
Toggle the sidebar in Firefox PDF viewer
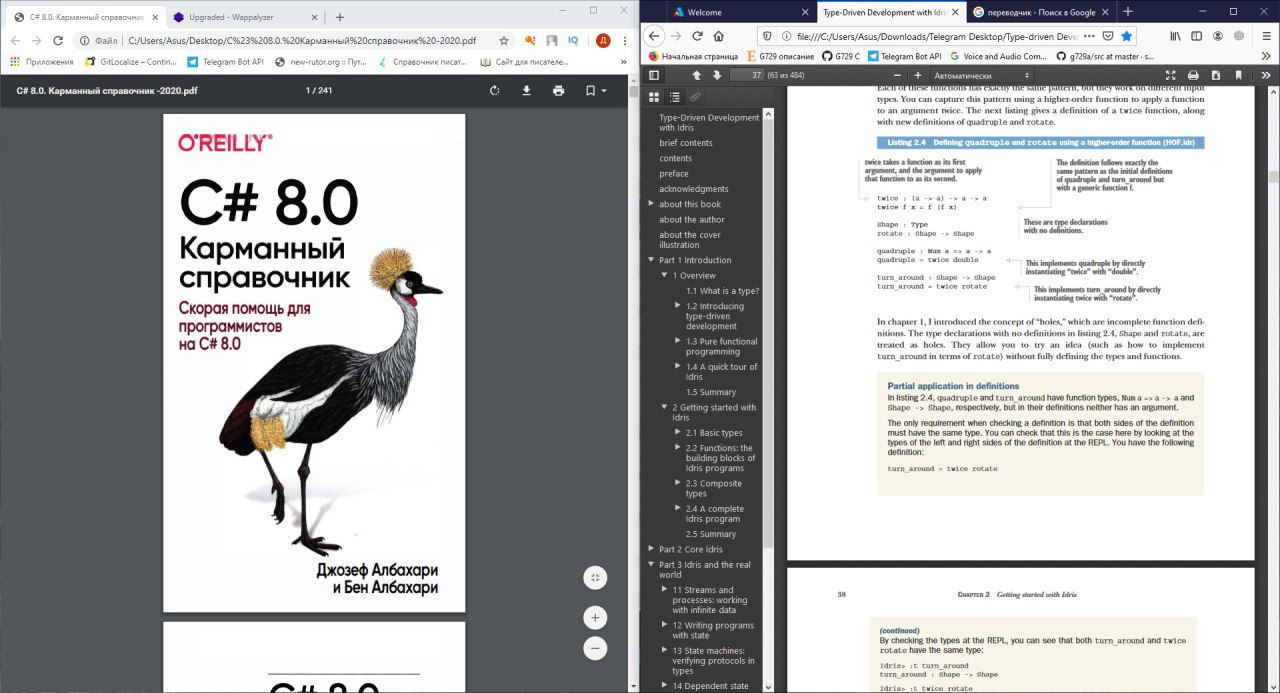654,75
